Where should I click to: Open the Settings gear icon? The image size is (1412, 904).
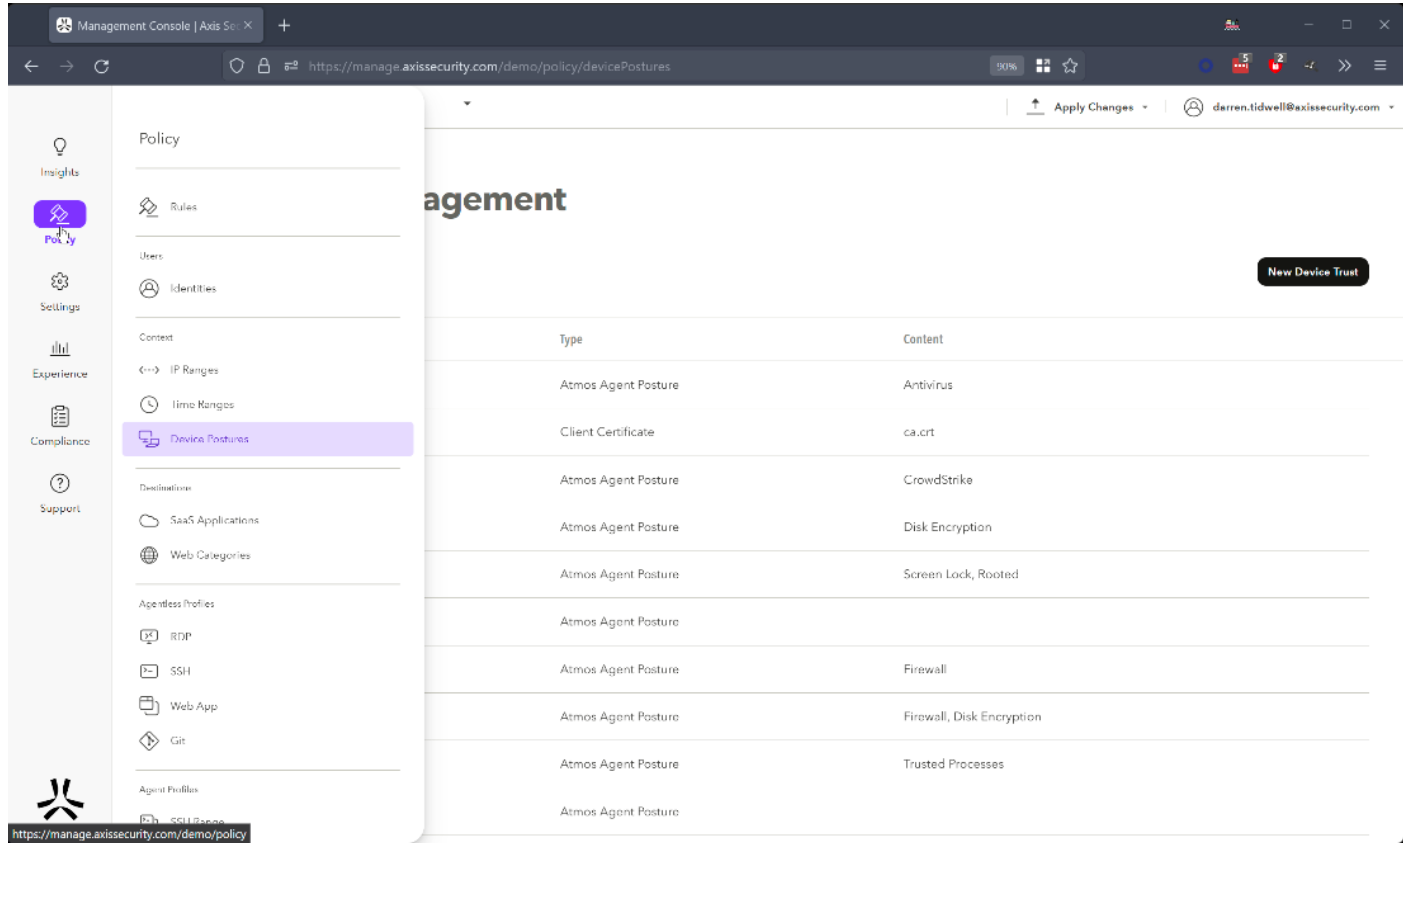point(60,281)
